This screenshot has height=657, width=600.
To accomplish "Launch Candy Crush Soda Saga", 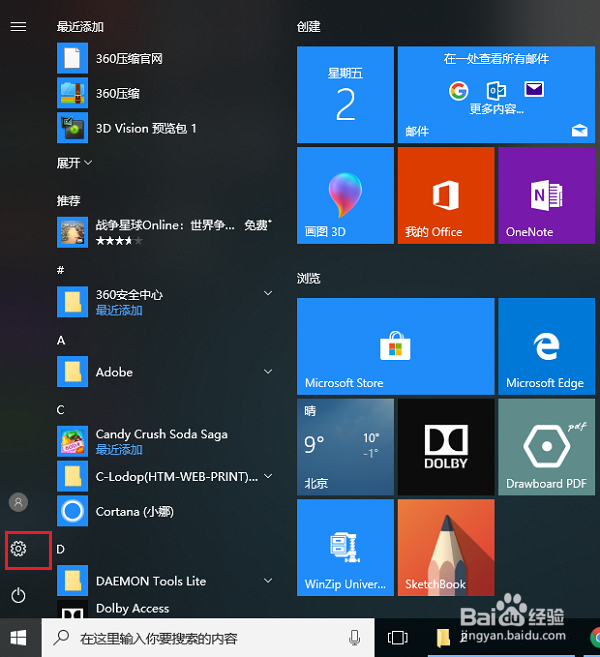I will pos(165,441).
